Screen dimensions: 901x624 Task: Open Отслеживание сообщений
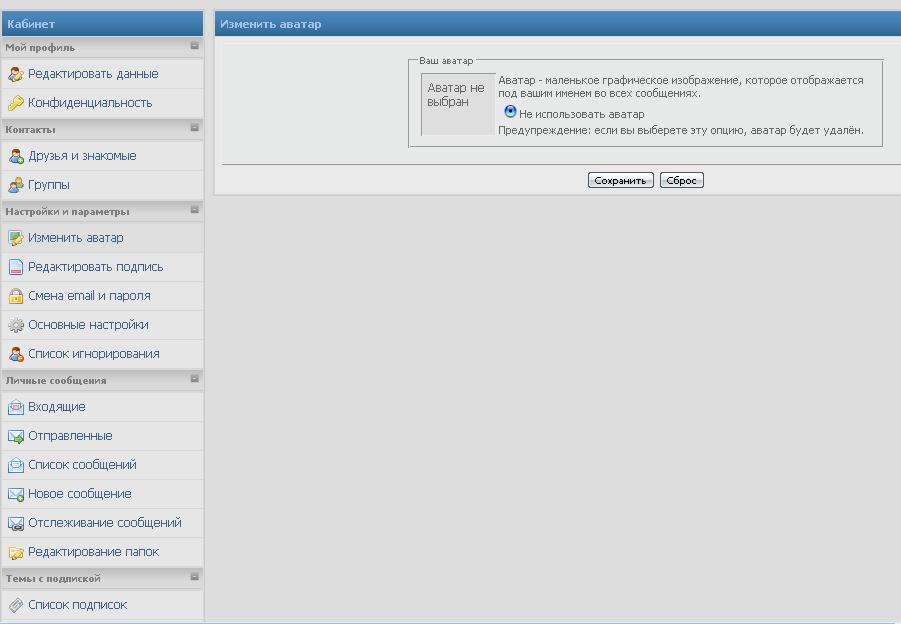105,523
